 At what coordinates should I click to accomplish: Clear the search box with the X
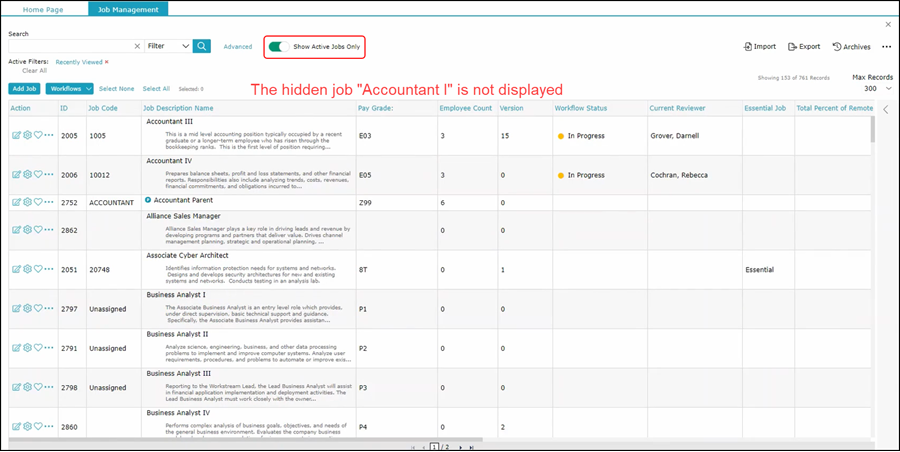click(x=137, y=46)
